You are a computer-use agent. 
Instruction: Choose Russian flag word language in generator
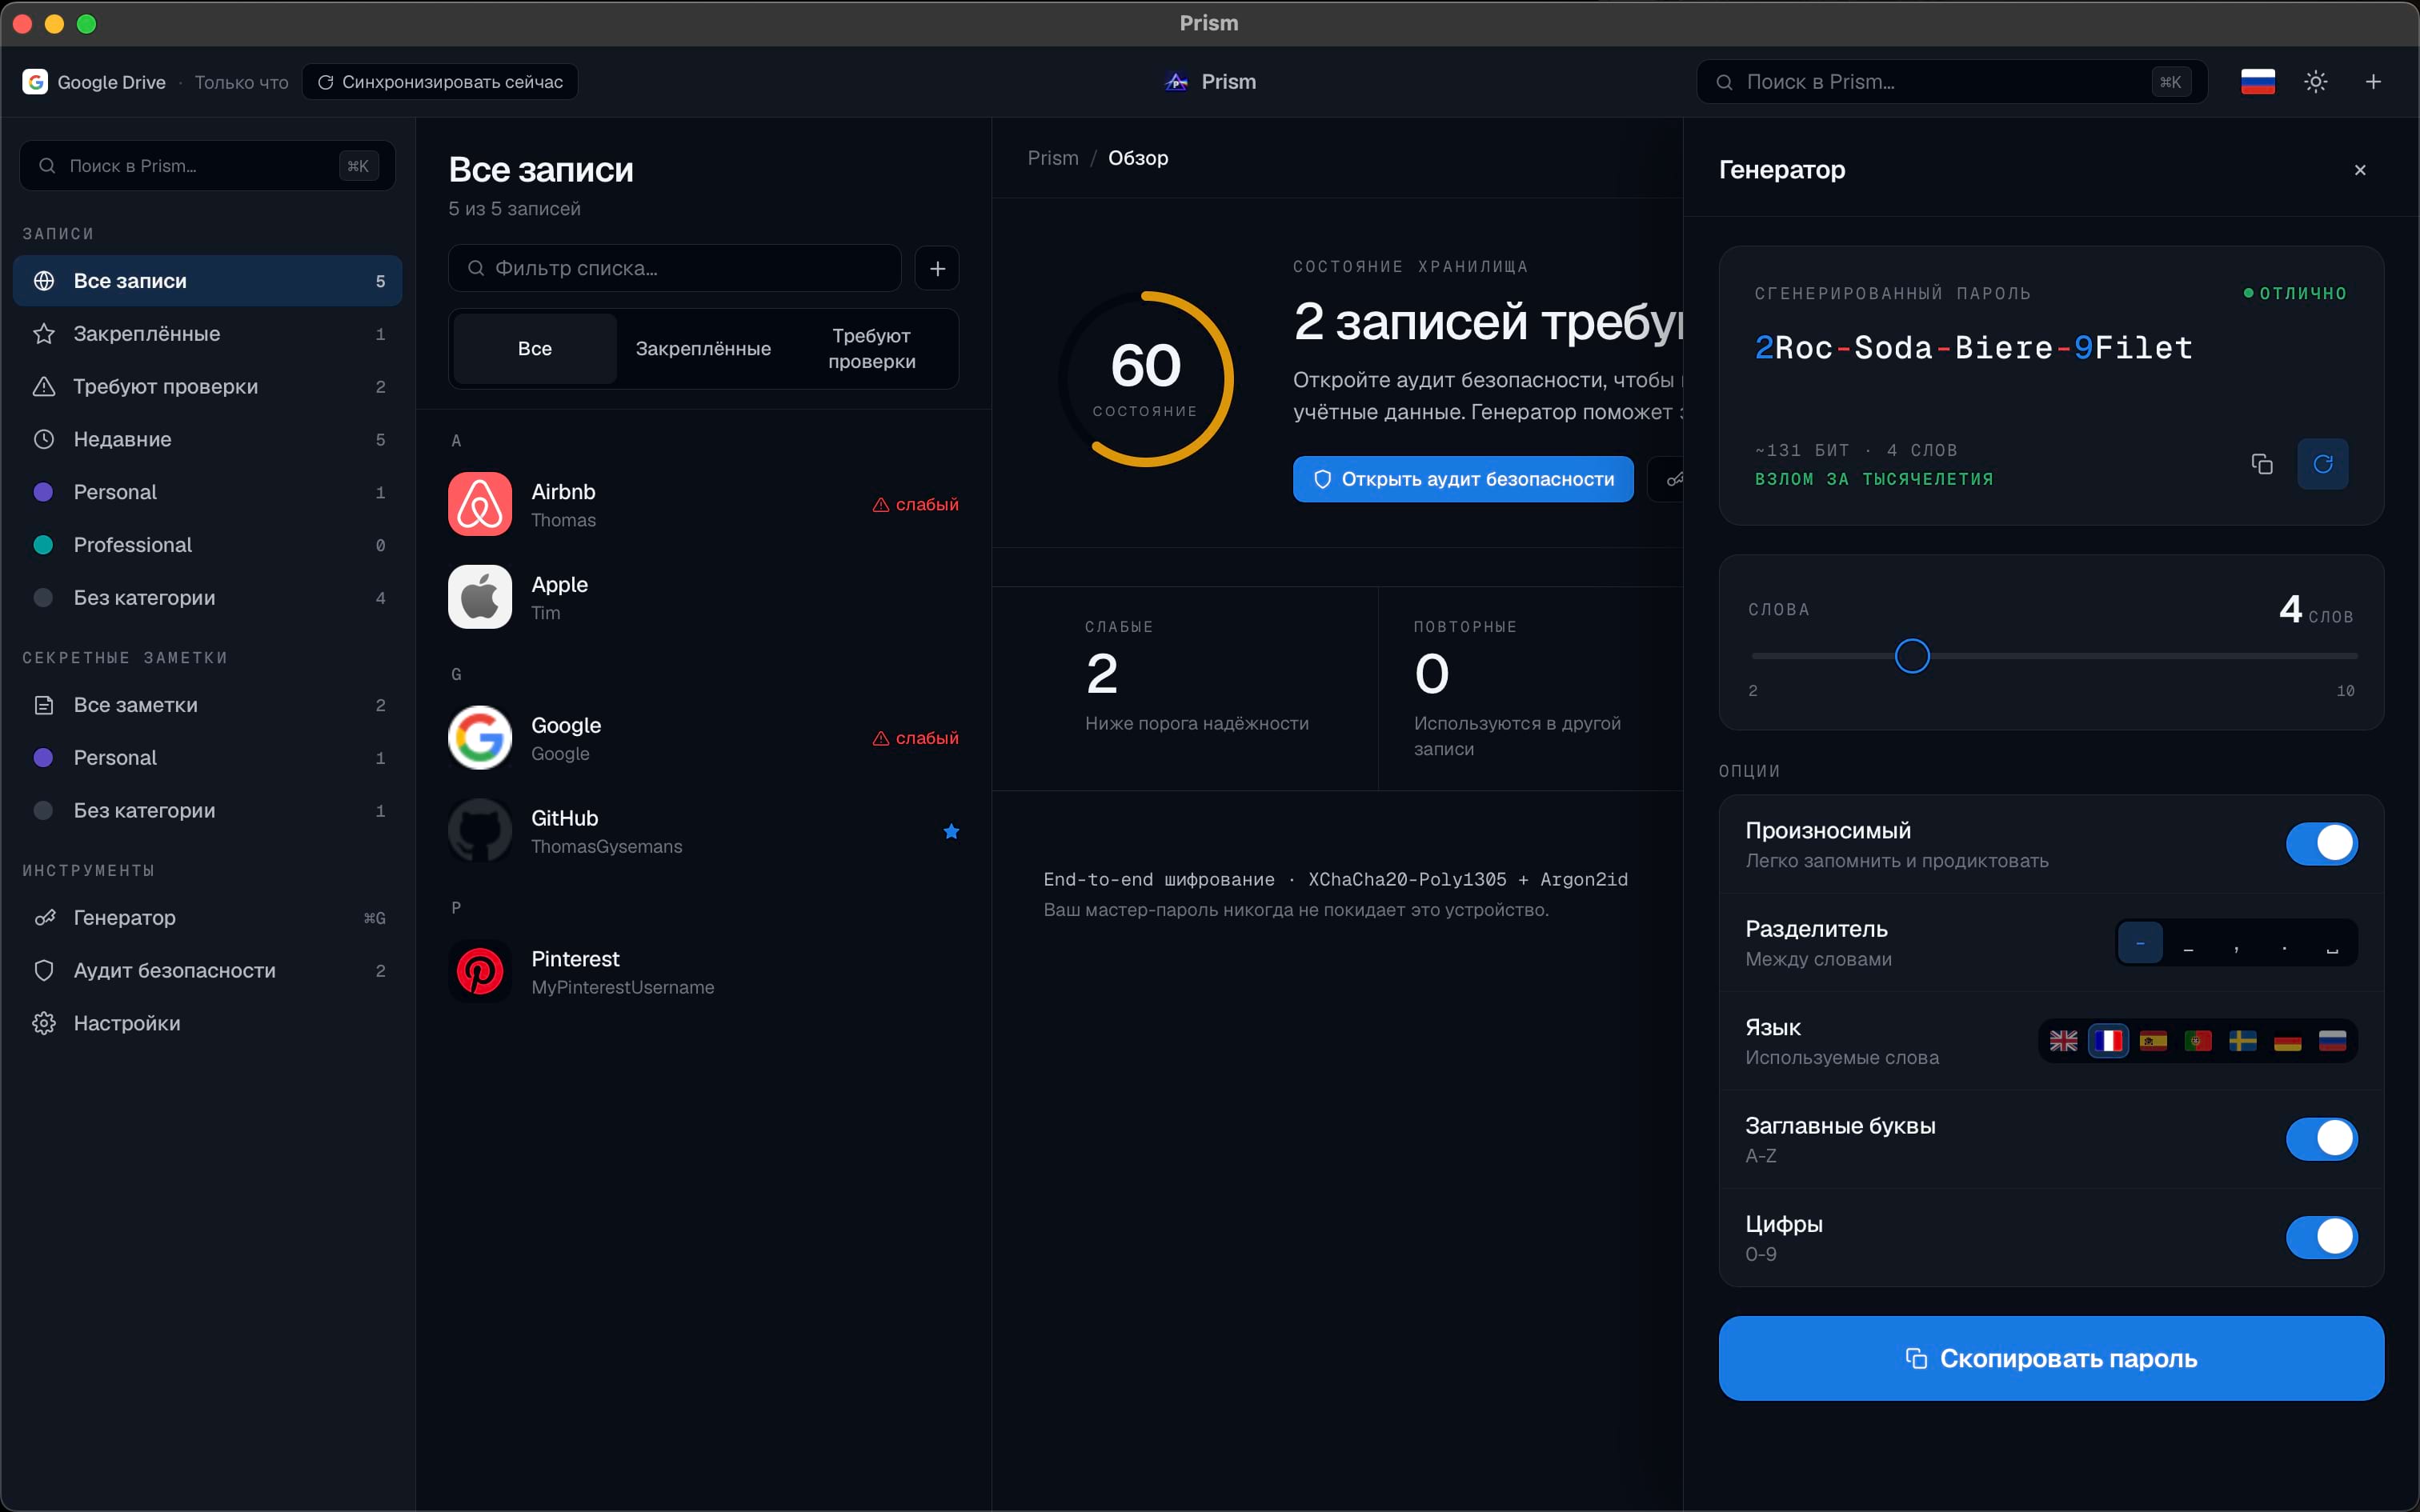click(x=2333, y=1041)
